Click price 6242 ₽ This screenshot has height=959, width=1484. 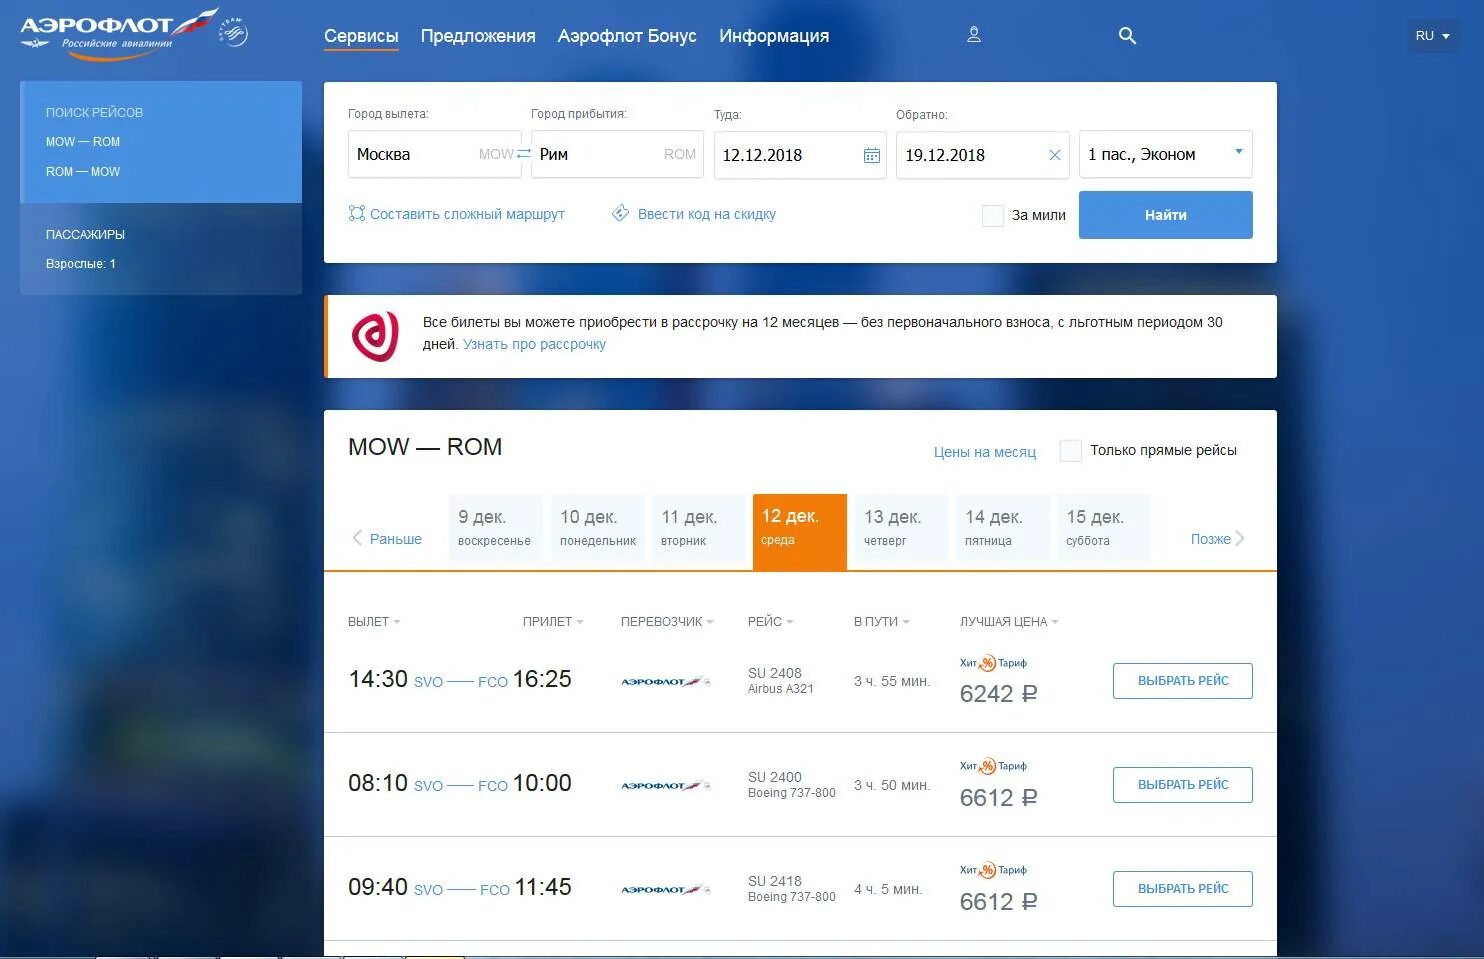pos(999,694)
